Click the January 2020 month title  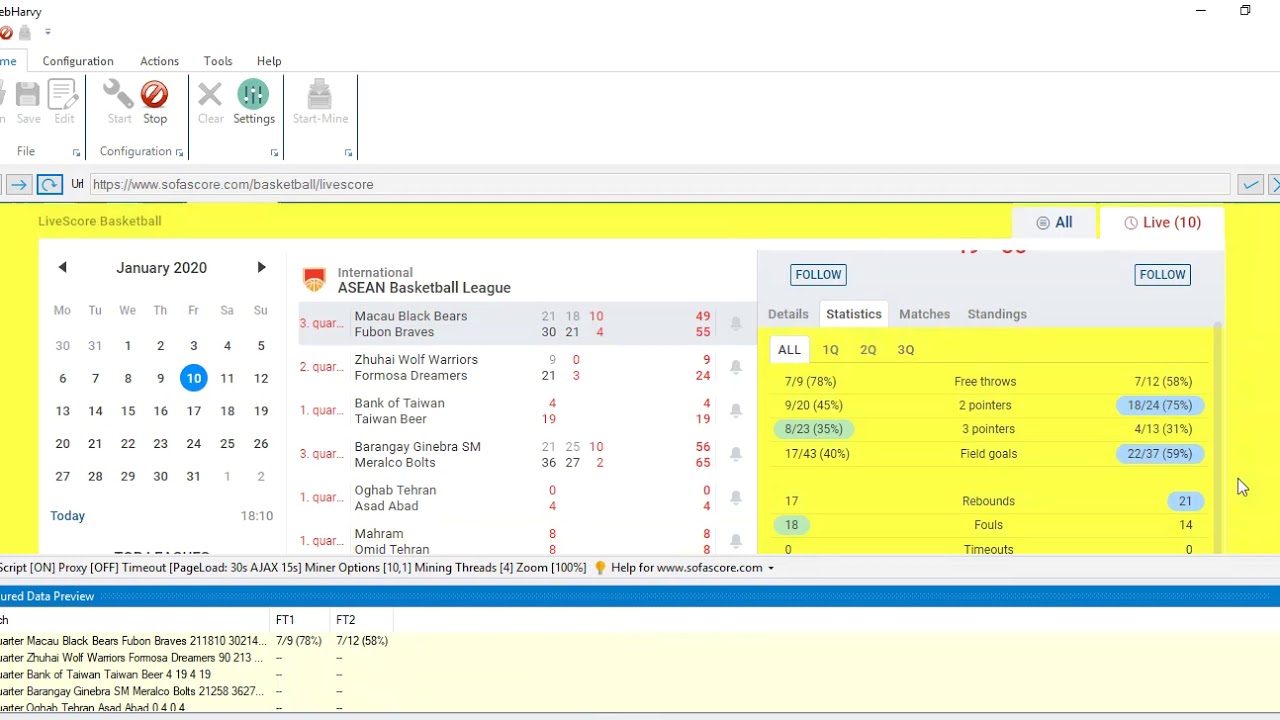pos(161,268)
